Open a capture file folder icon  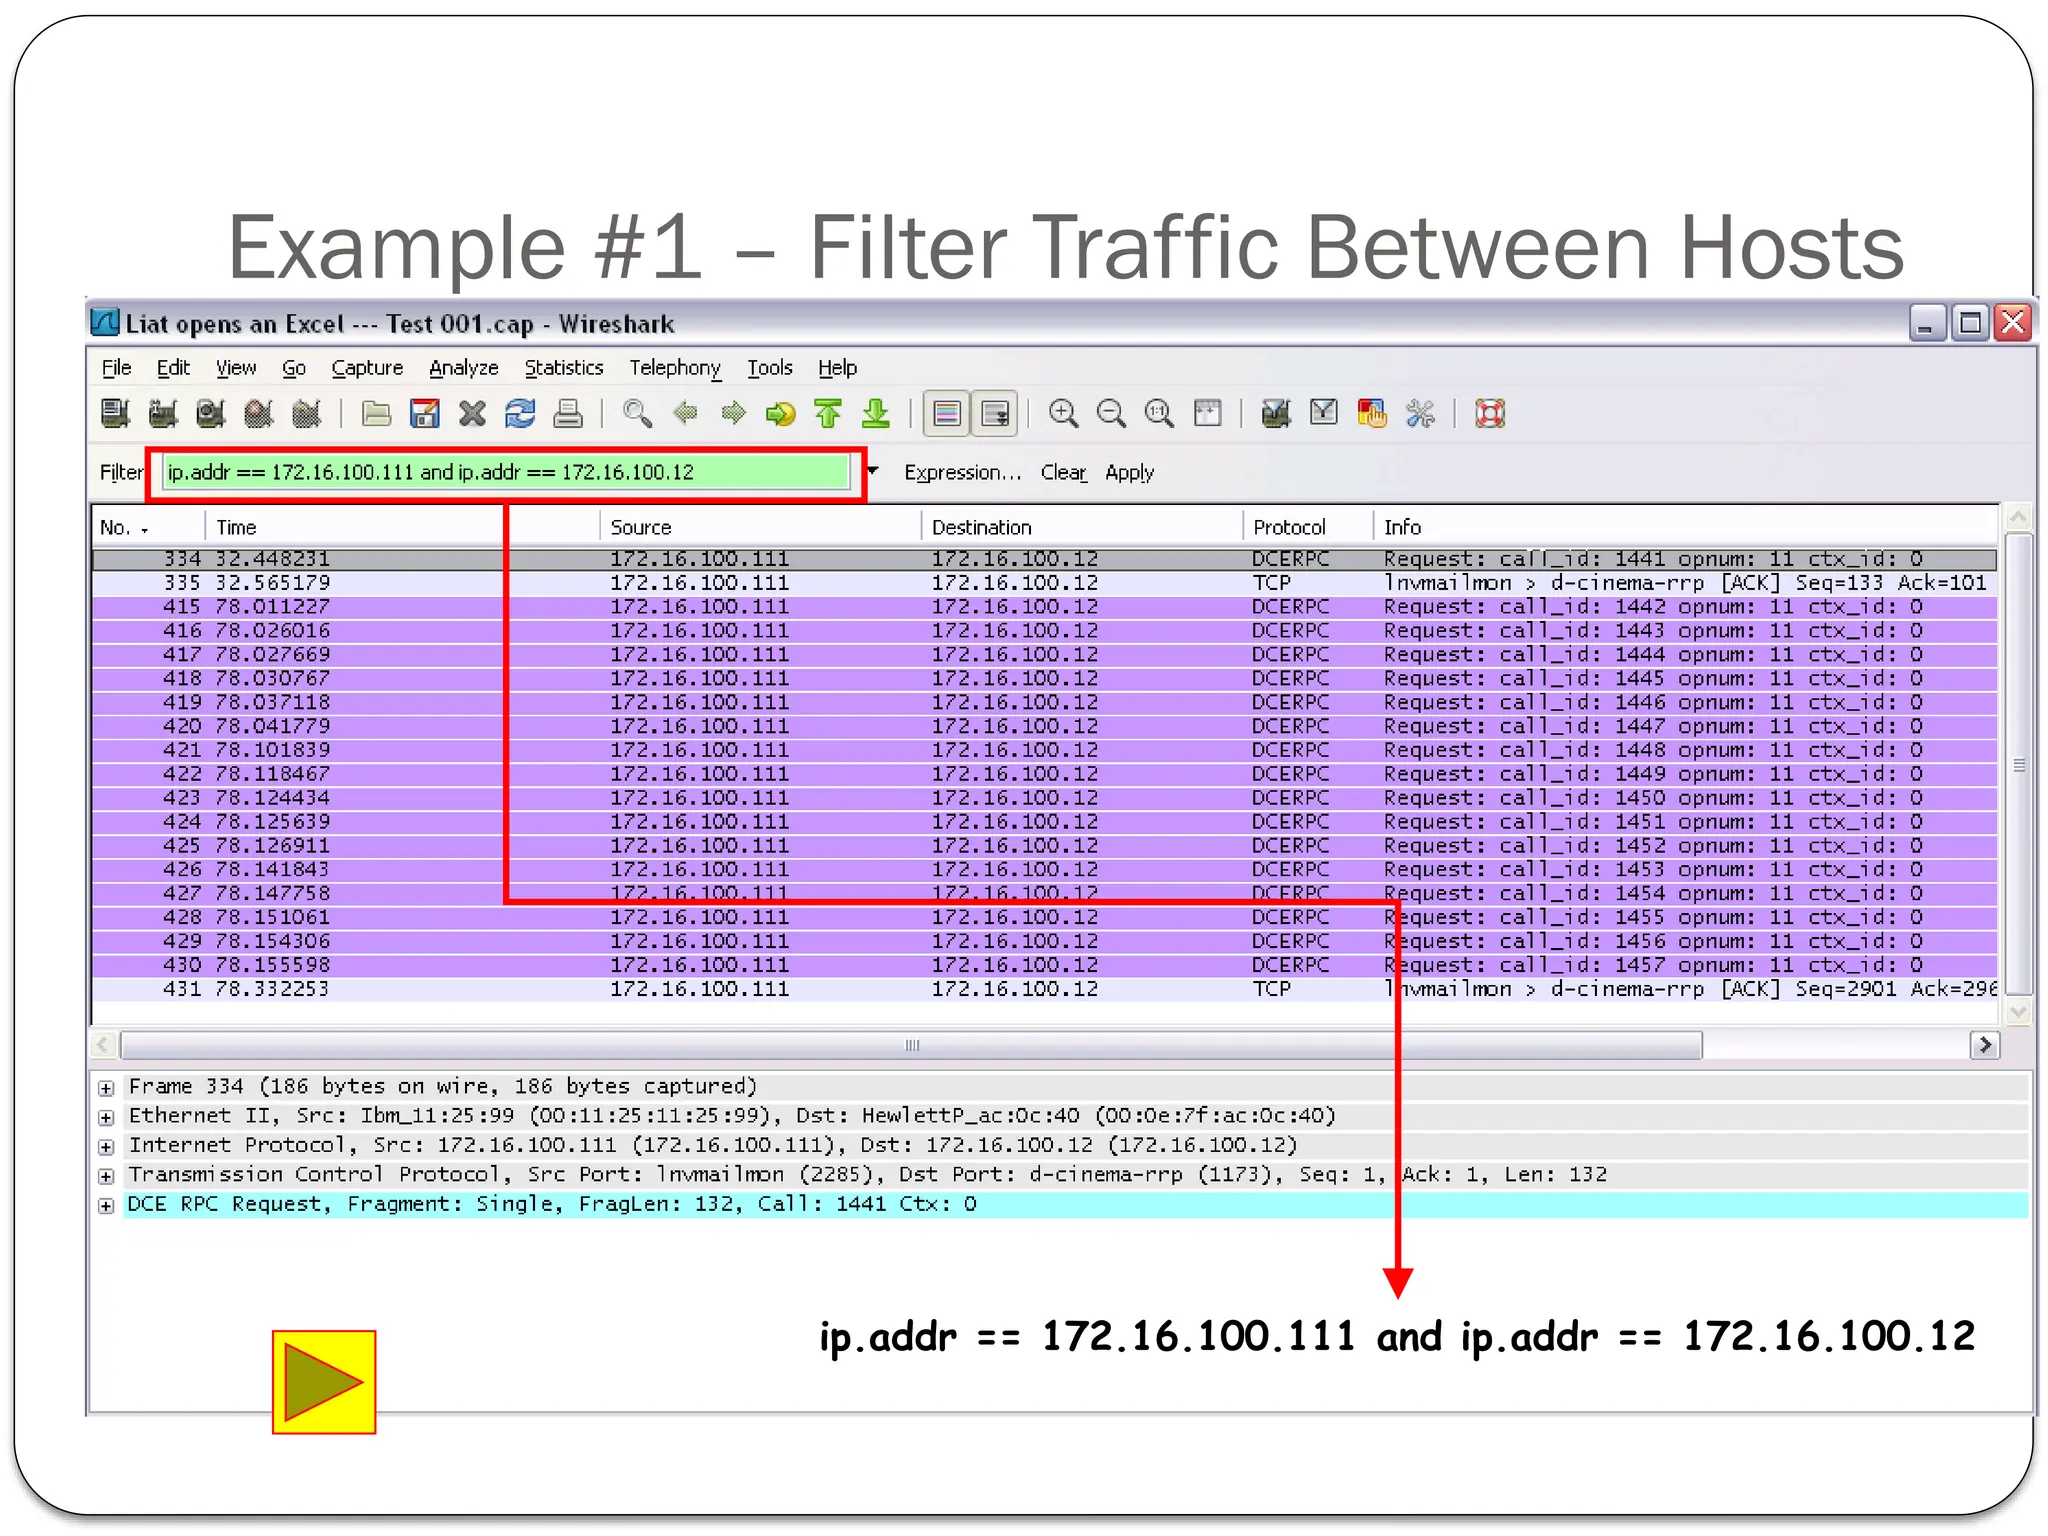[376, 413]
